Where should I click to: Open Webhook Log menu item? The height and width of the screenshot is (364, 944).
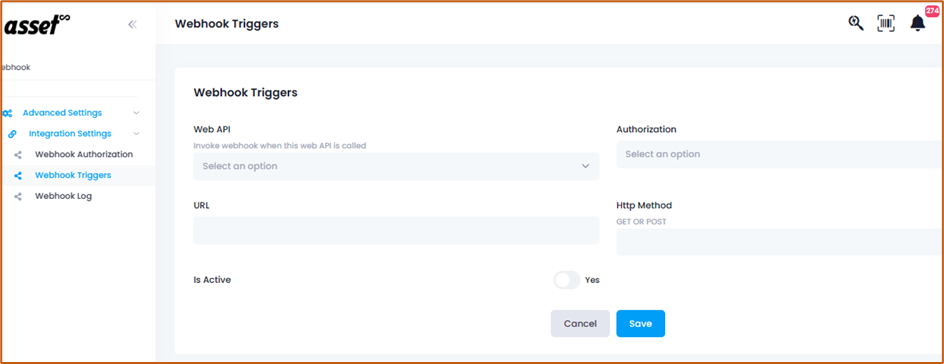(x=63, y=196)
